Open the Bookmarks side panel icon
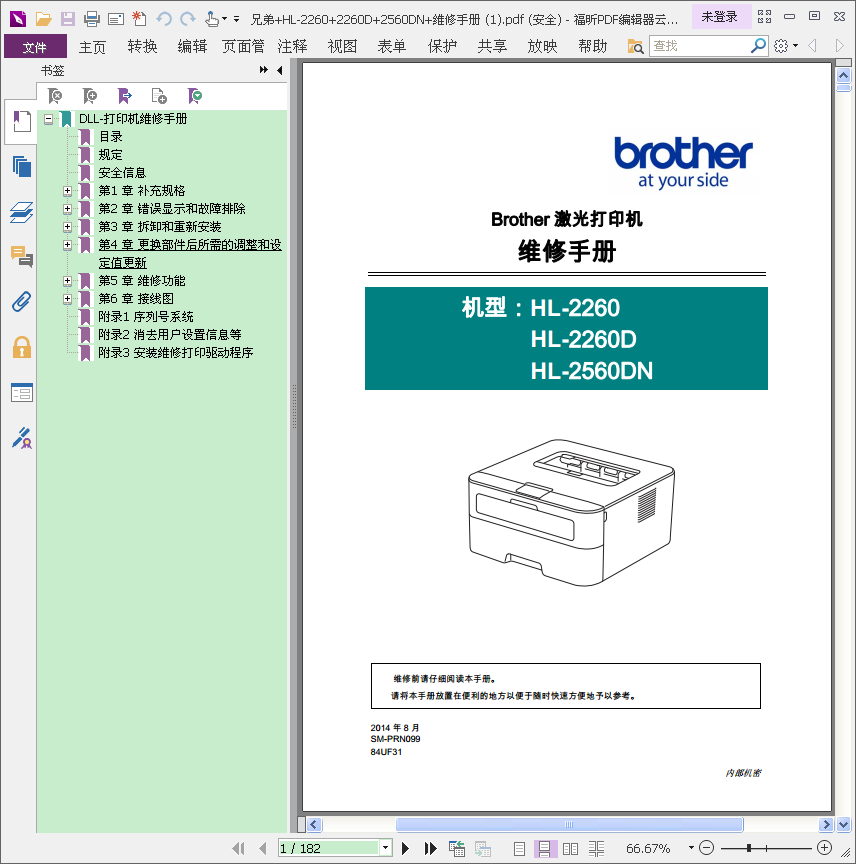 (x=21, y=121)
